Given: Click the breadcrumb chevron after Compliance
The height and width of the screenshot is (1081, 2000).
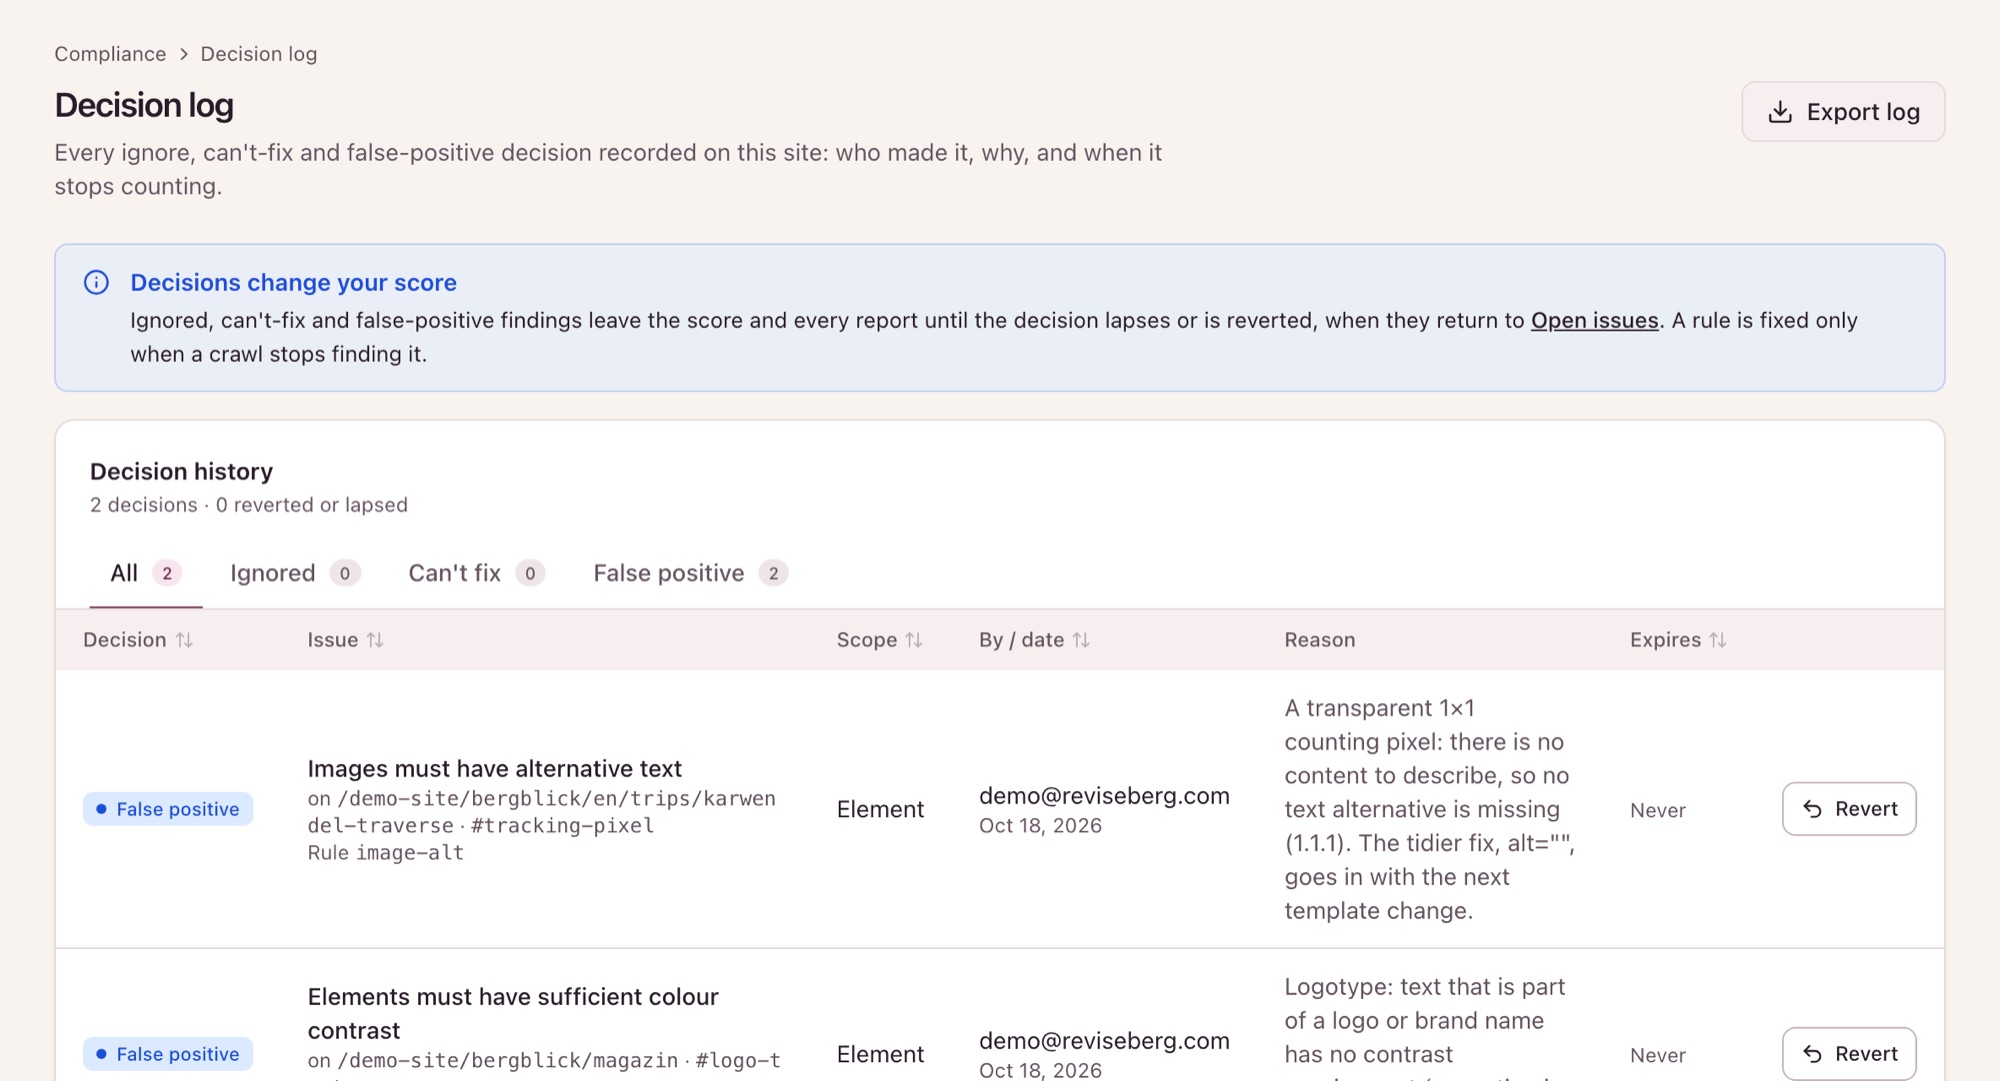Looking at the screenshot, I should [184, 54].
